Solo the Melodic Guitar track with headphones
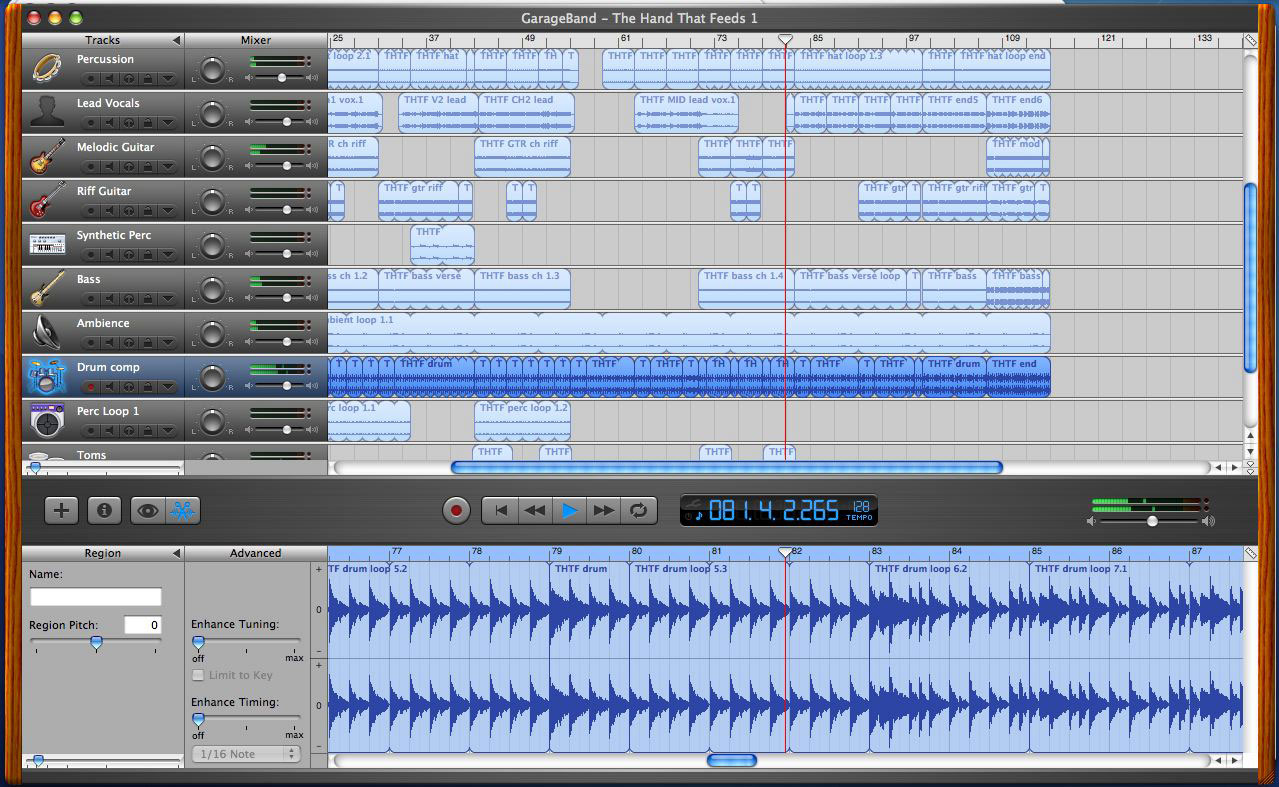This screenshot has height=787, width=1279. 129,167
